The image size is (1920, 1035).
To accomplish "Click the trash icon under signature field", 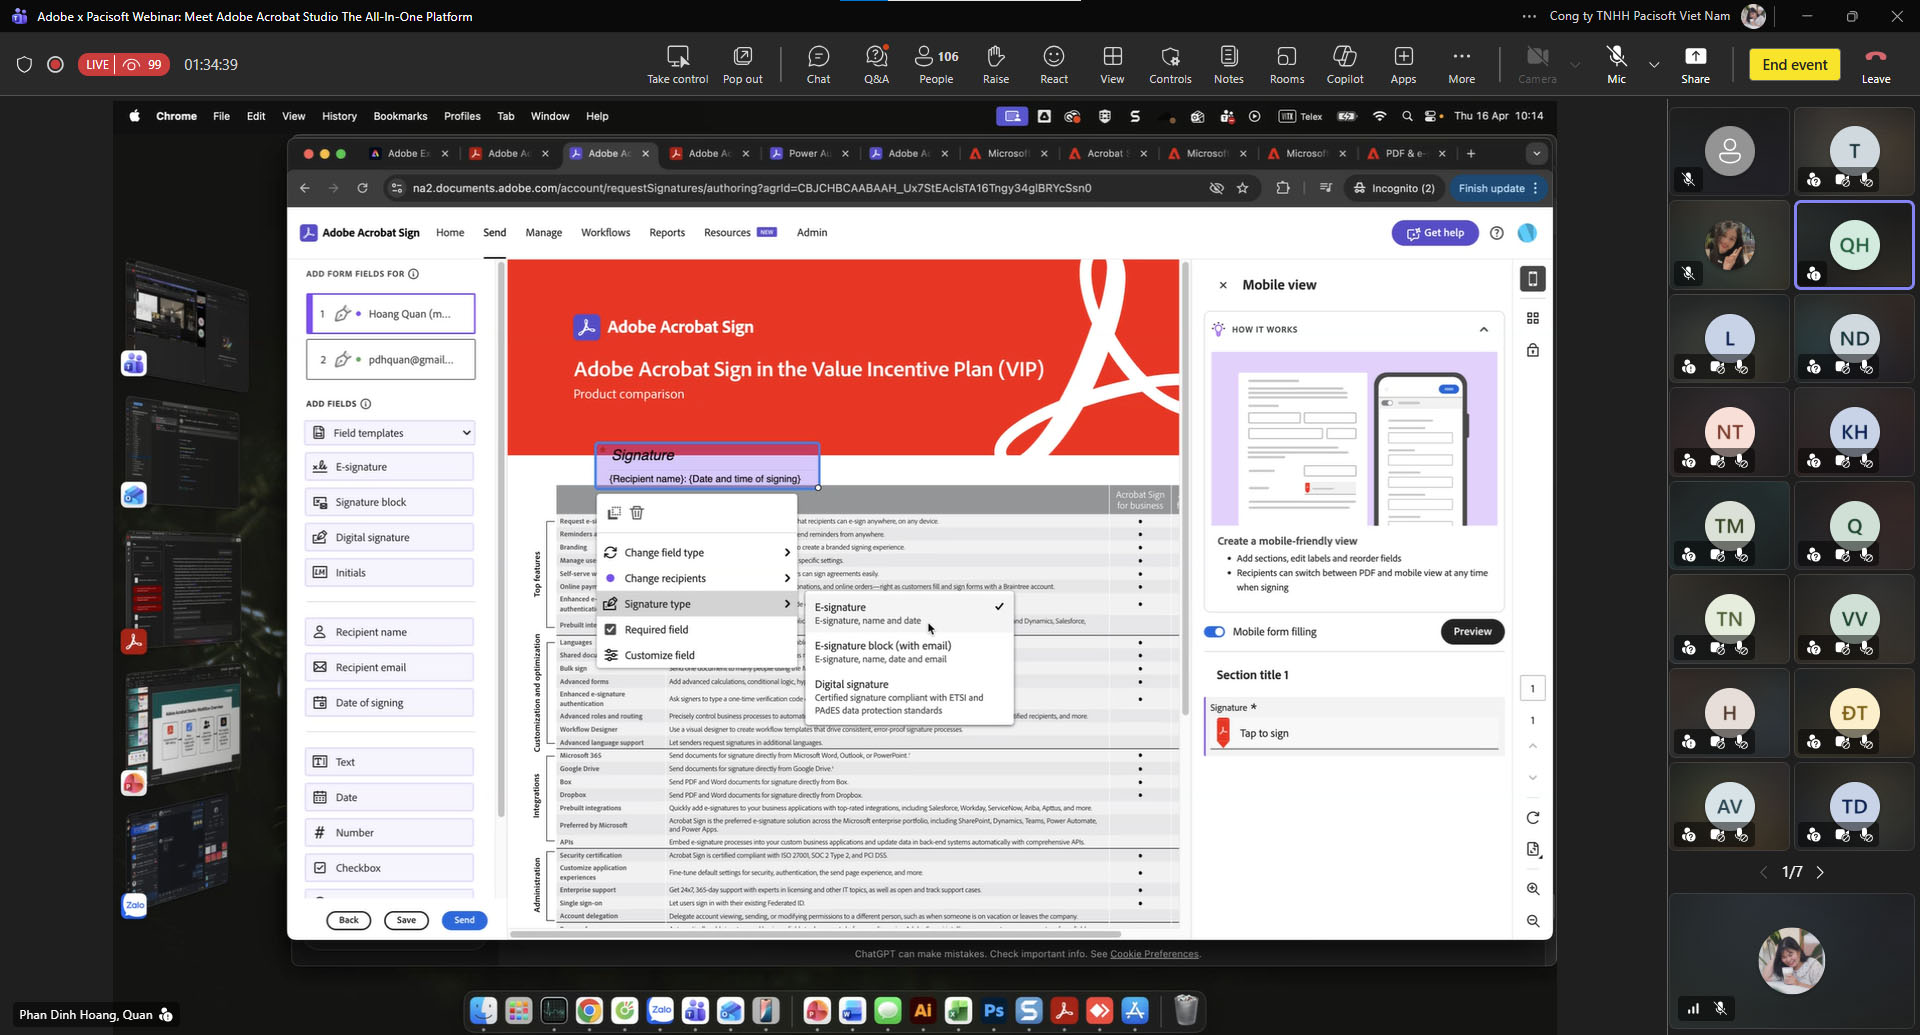I will (637, 513).
